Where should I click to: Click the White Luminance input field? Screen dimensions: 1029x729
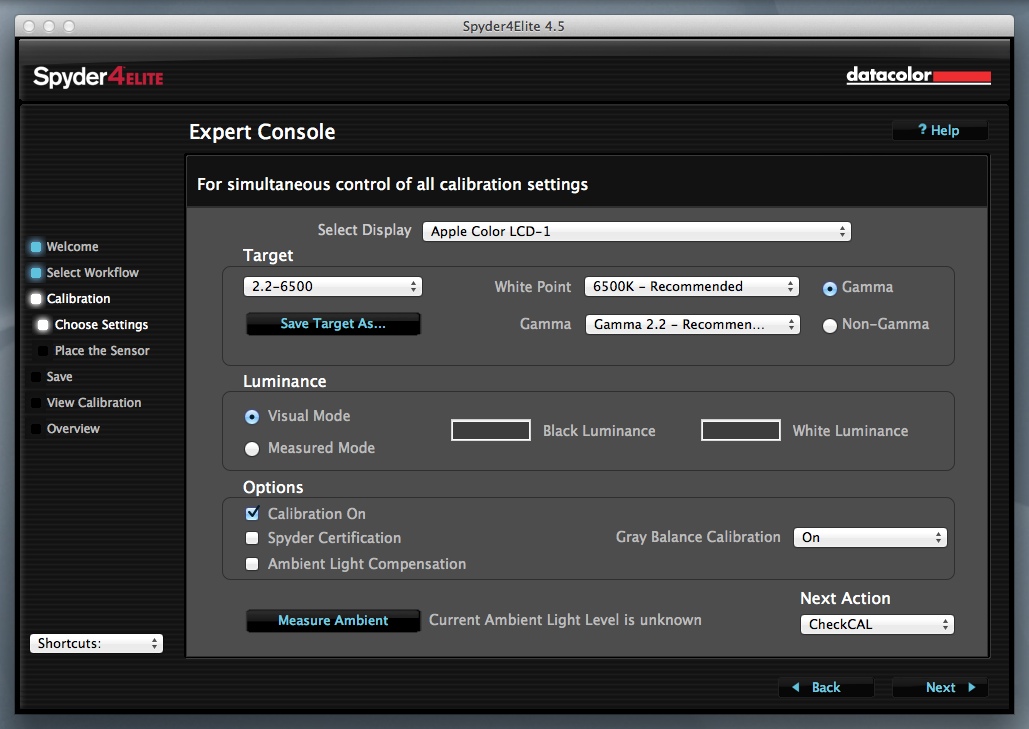[x=741, y=431]
